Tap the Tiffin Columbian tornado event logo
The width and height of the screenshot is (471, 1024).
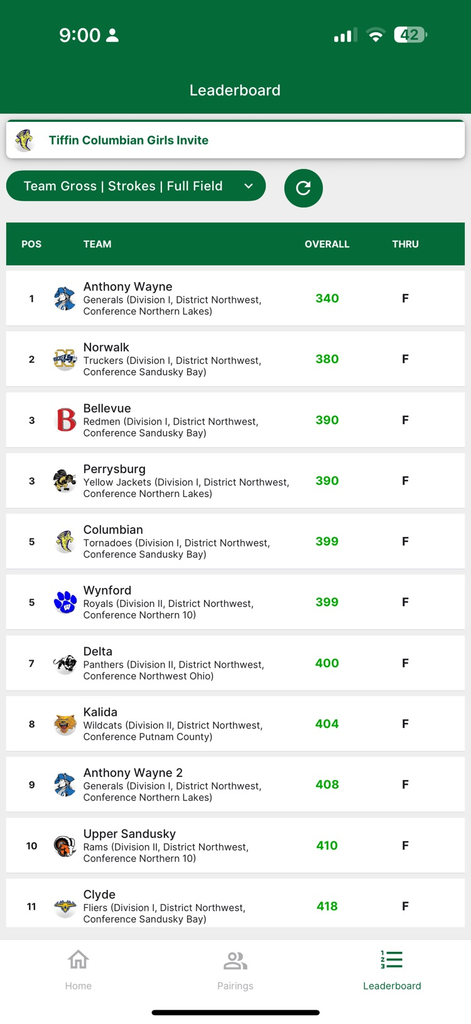click(25, 140)
